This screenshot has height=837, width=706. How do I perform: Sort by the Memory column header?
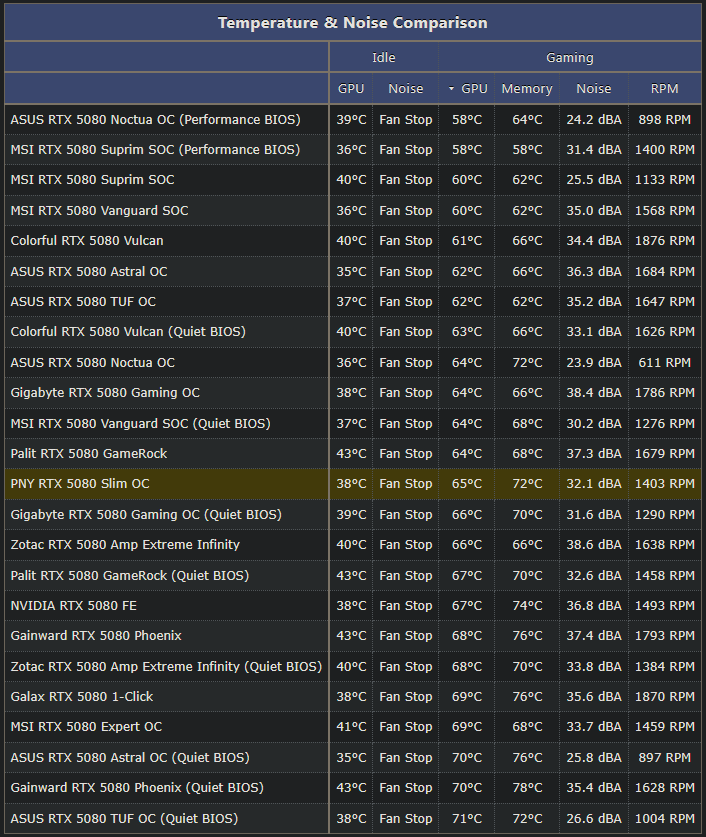click(527, 89)
